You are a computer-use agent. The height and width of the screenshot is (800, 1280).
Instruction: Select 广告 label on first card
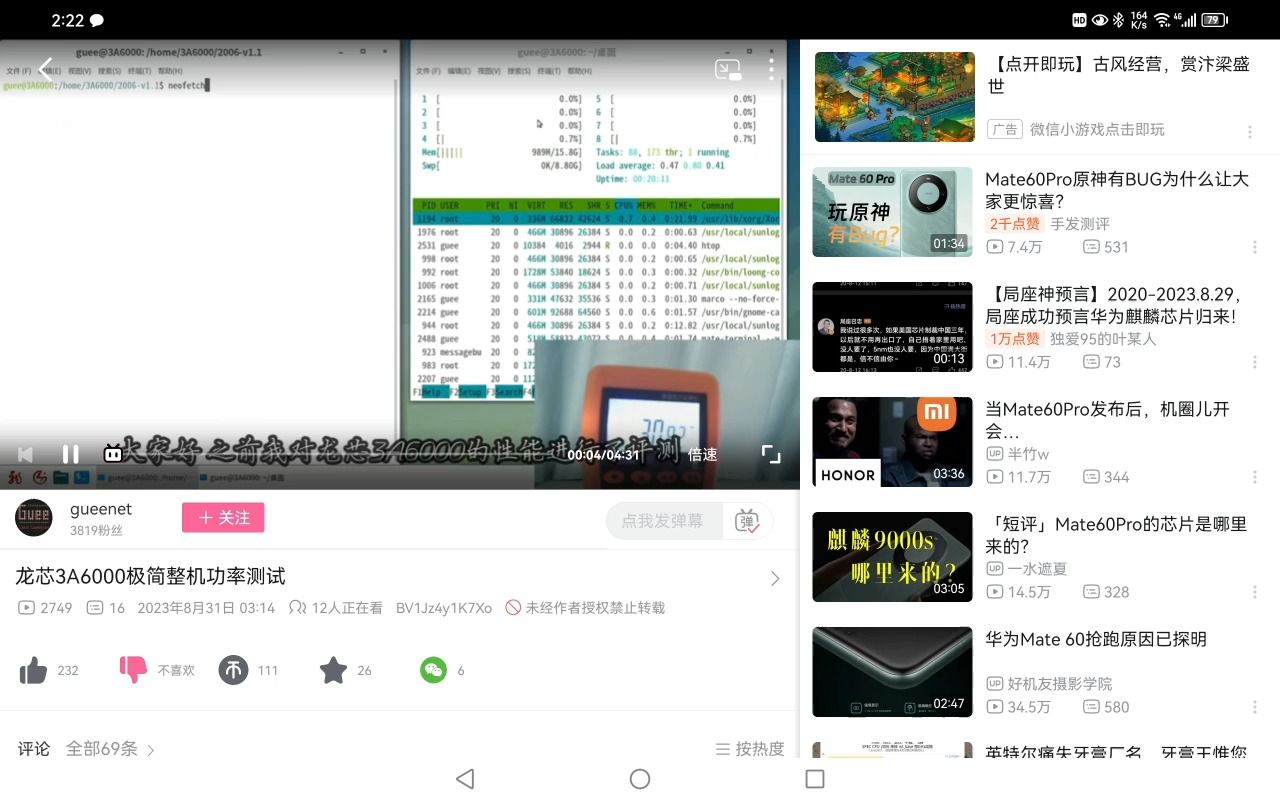(x=1005, y=129)
